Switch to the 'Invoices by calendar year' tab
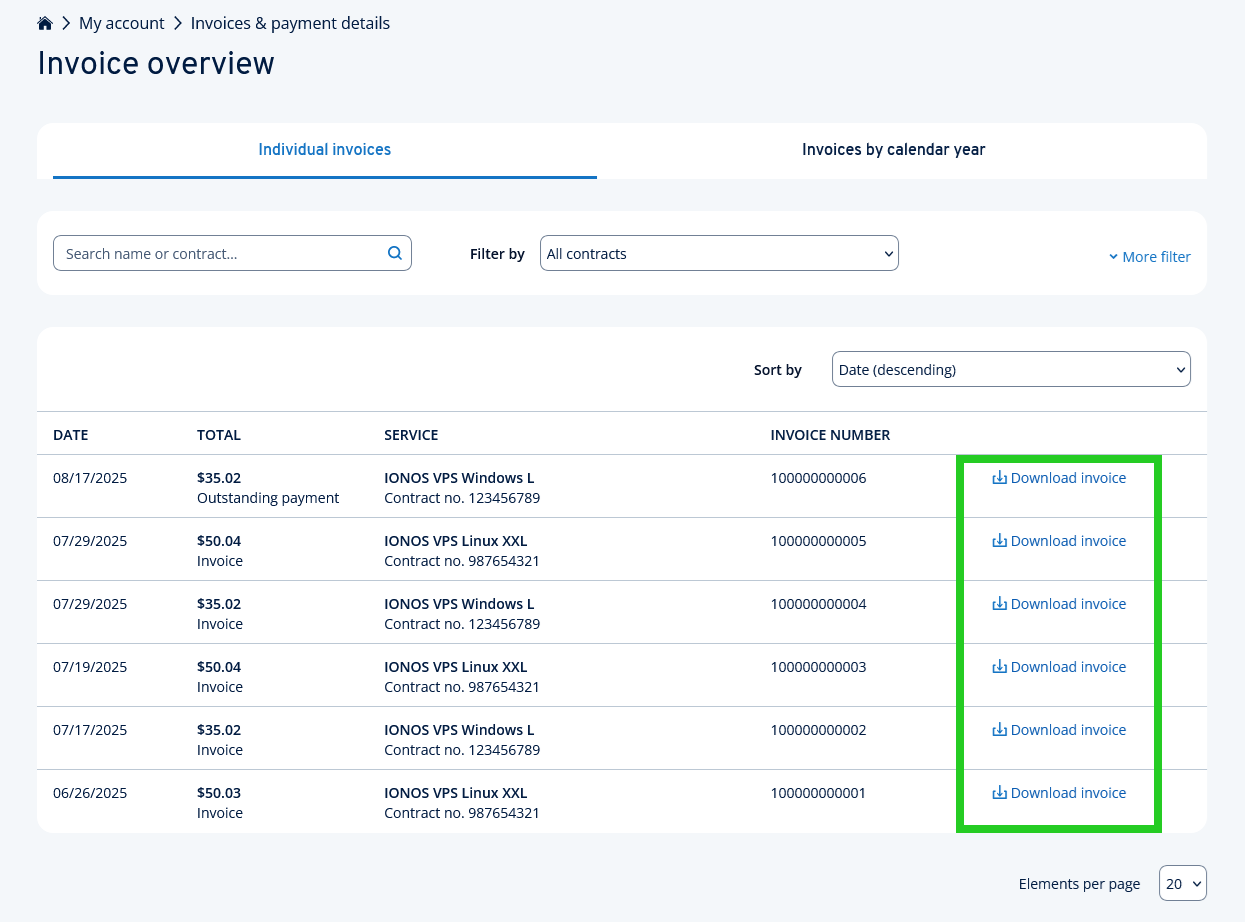 893,149
